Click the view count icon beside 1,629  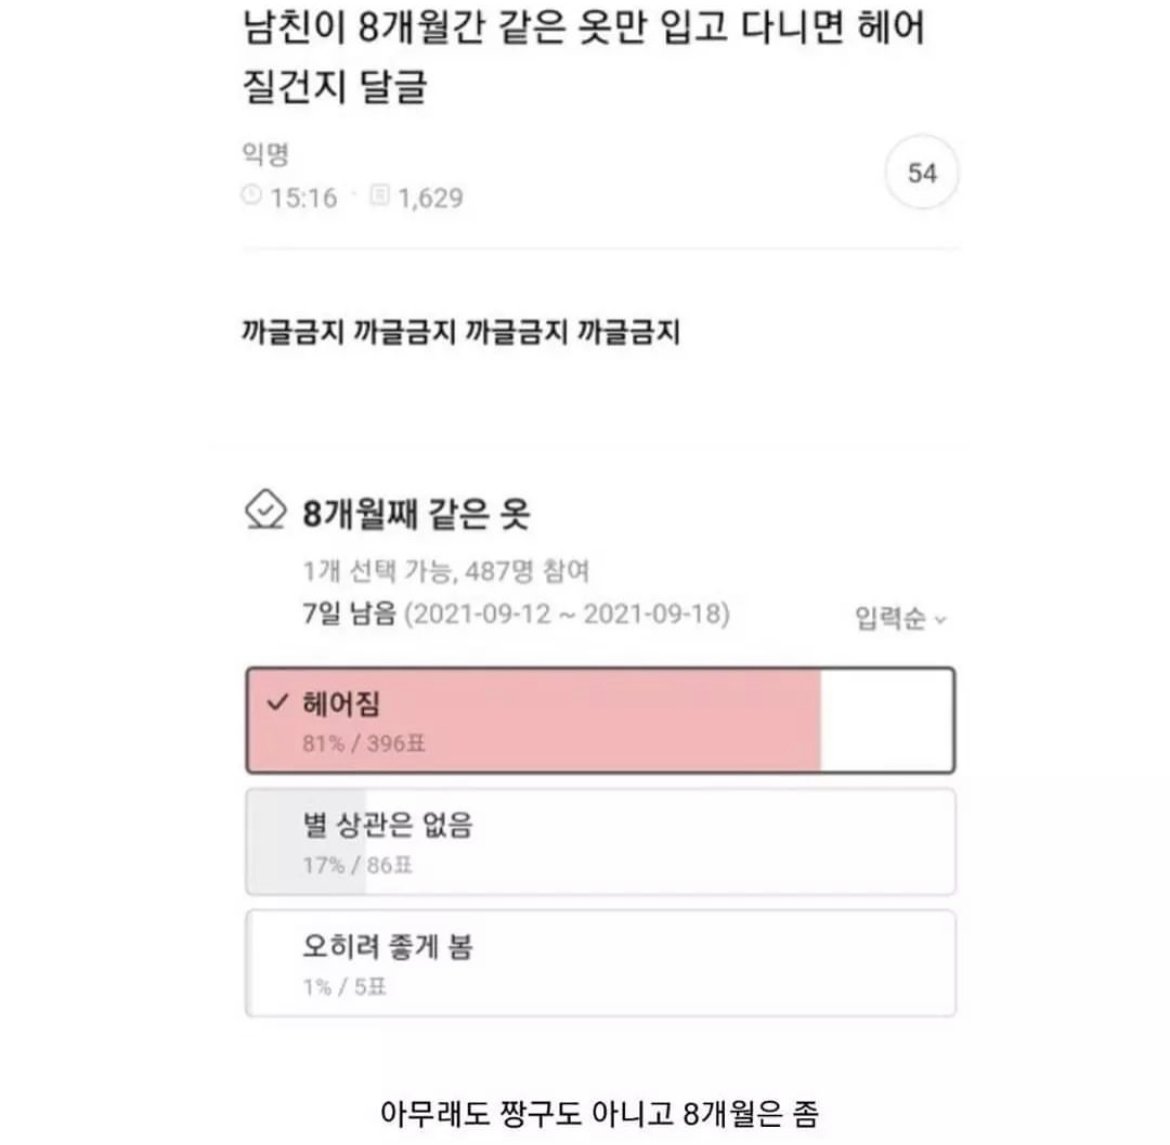pyautogui.click(x=380, y=196)
